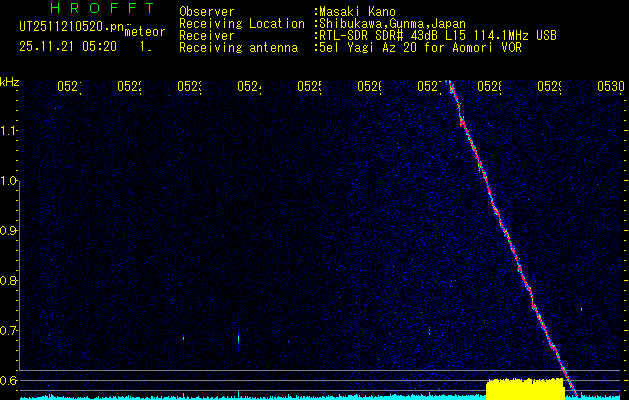
Task: Click the 0.8 kHz frequency tick
Action: [9, 281]
